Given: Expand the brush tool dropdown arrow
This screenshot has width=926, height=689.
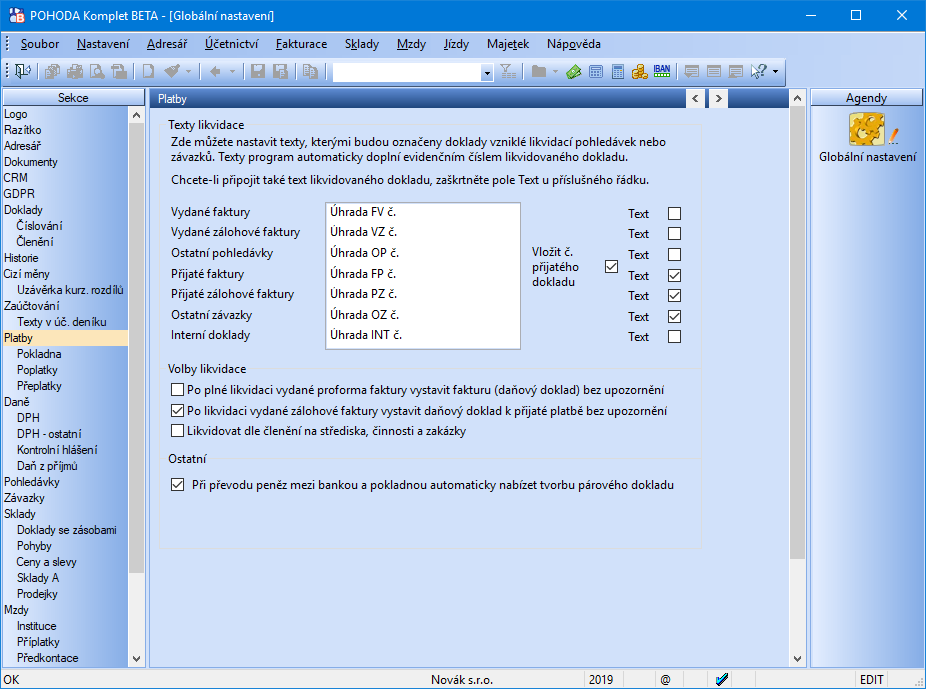Looking at the screenshot, I should (x=188, y=71).
